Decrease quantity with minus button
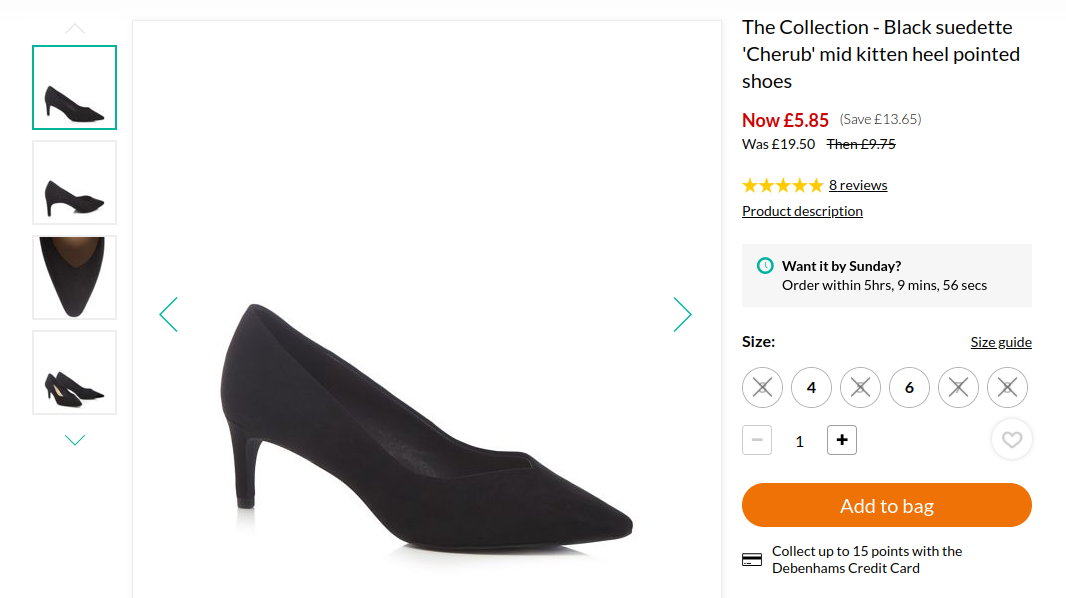The width and height of the screenshot is (1066, 598). click(757, 440)
